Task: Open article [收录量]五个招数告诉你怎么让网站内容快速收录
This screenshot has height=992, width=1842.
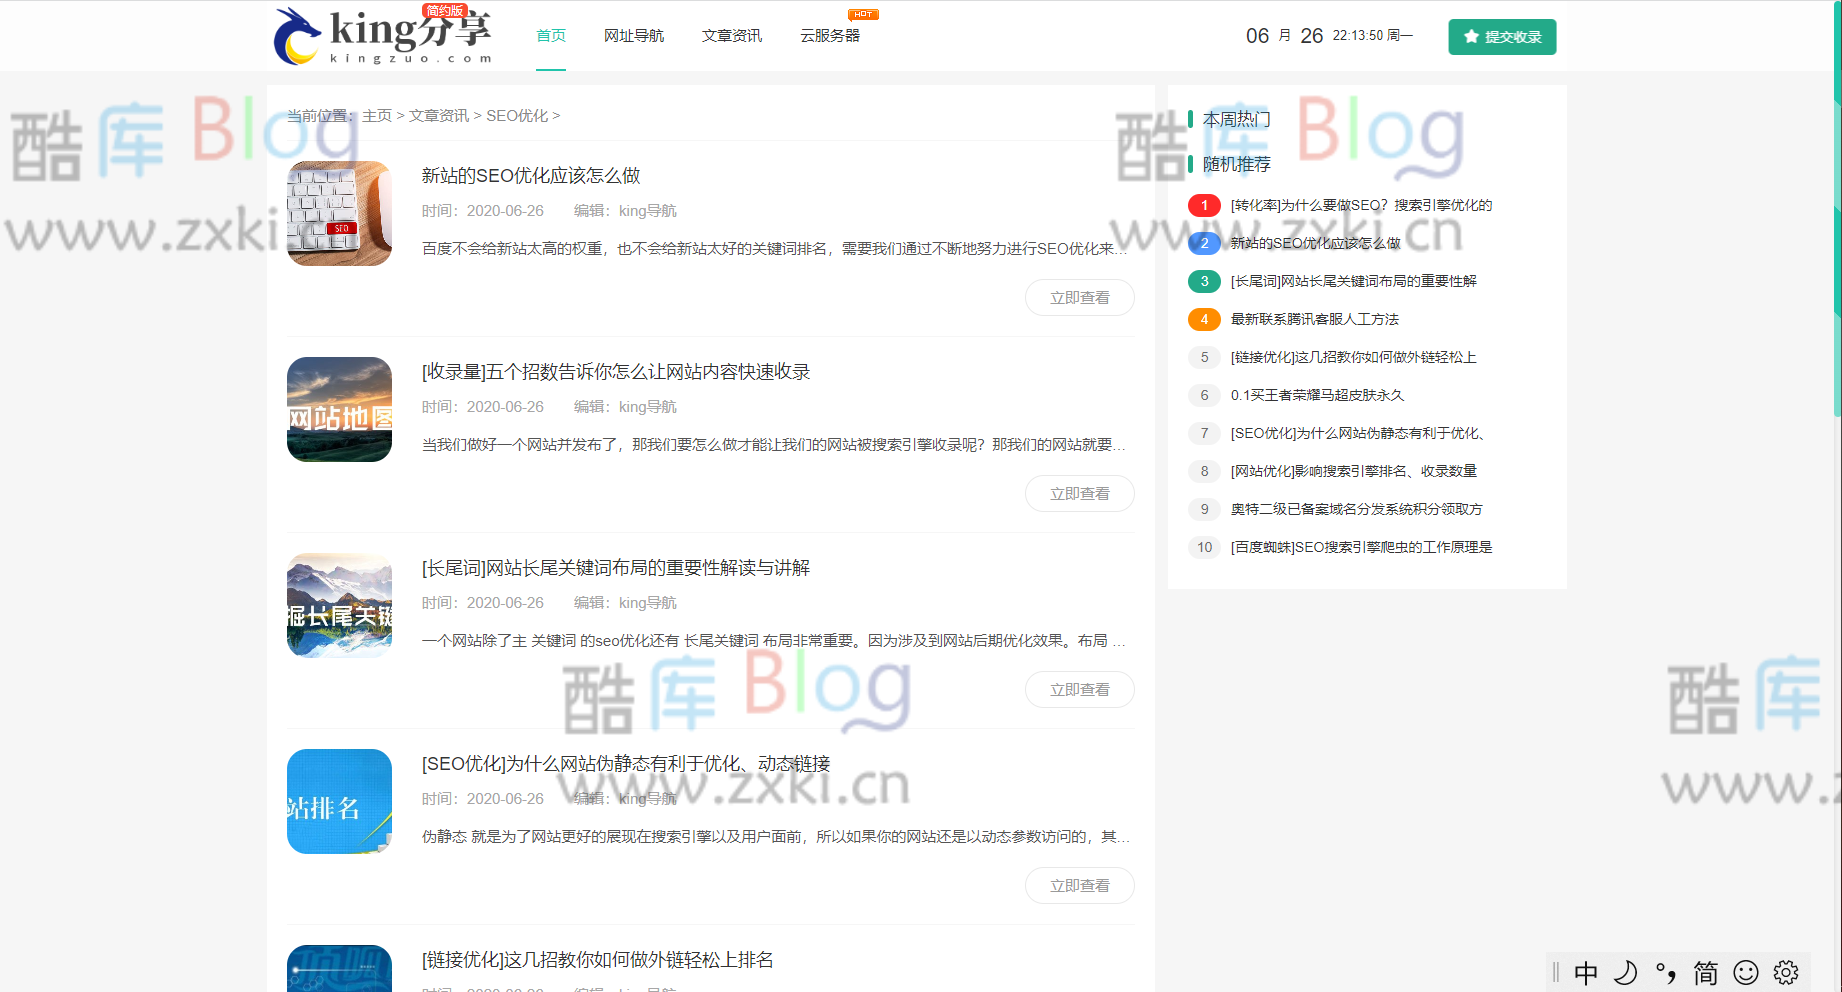Action: pos(615,372)
